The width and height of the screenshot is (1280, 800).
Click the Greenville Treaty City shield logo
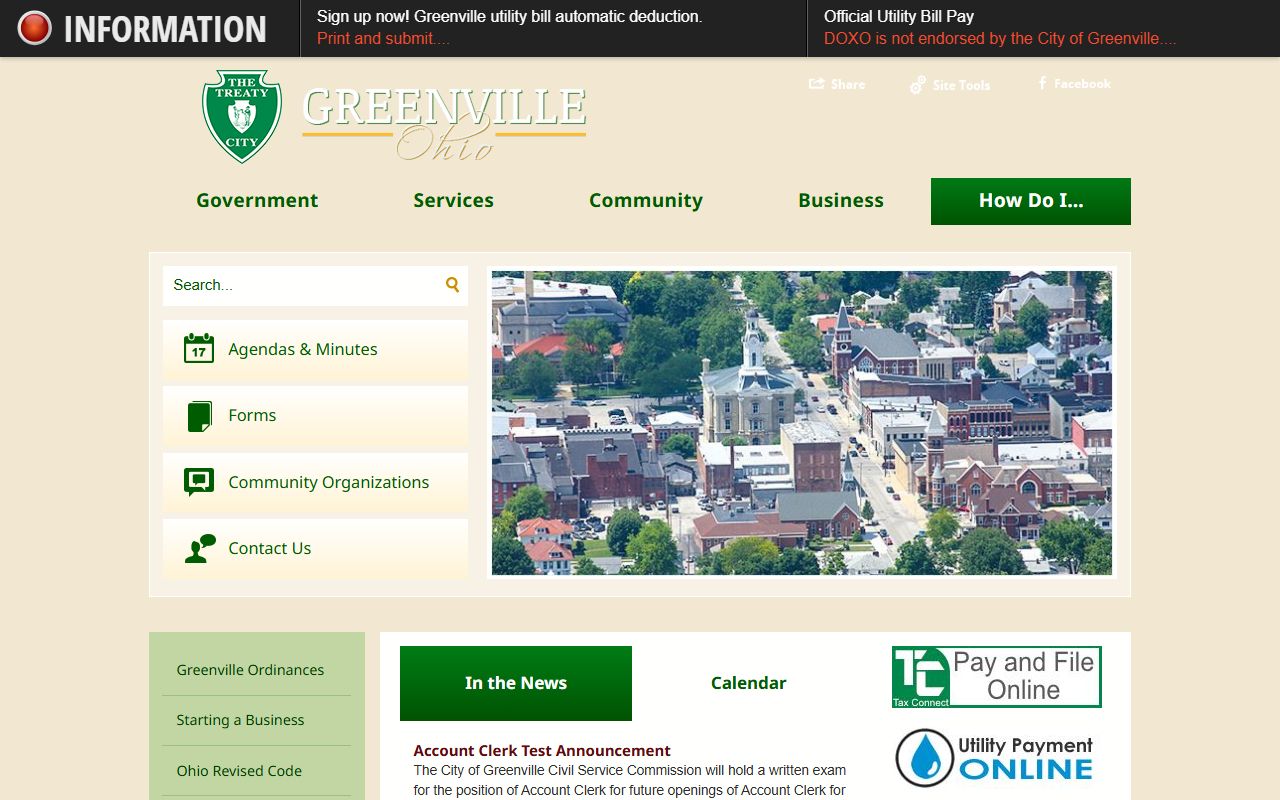point(242,116)
